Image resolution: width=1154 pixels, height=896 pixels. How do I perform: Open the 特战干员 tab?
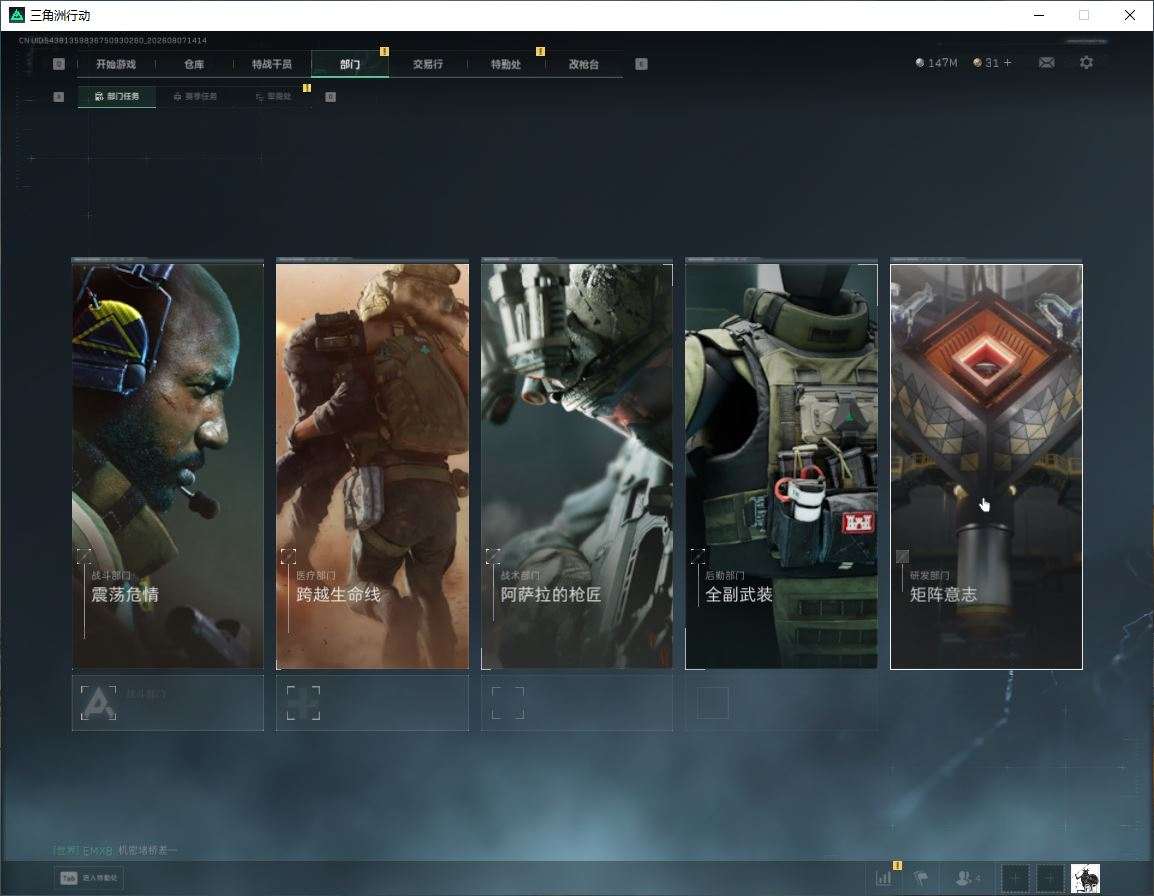pyautogui.click(x=272, y=64)
